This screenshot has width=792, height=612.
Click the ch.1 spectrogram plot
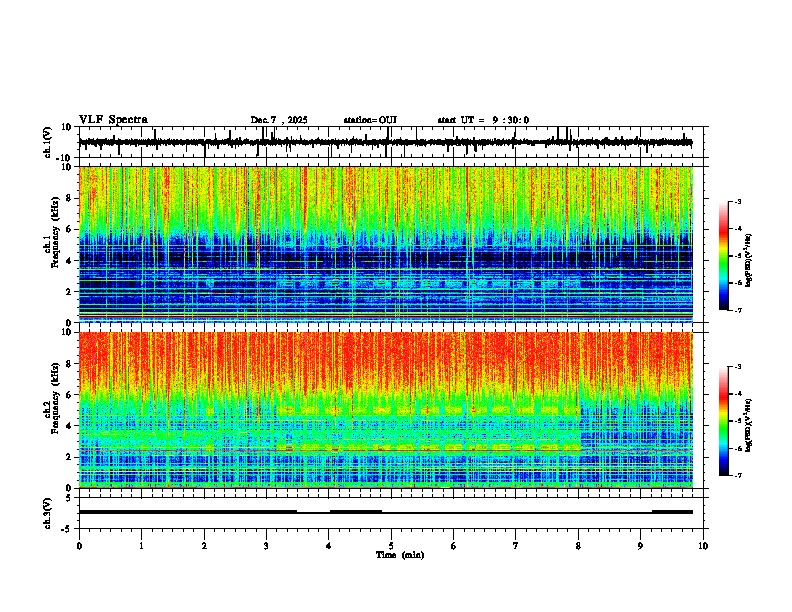click(x=385, y=244)
